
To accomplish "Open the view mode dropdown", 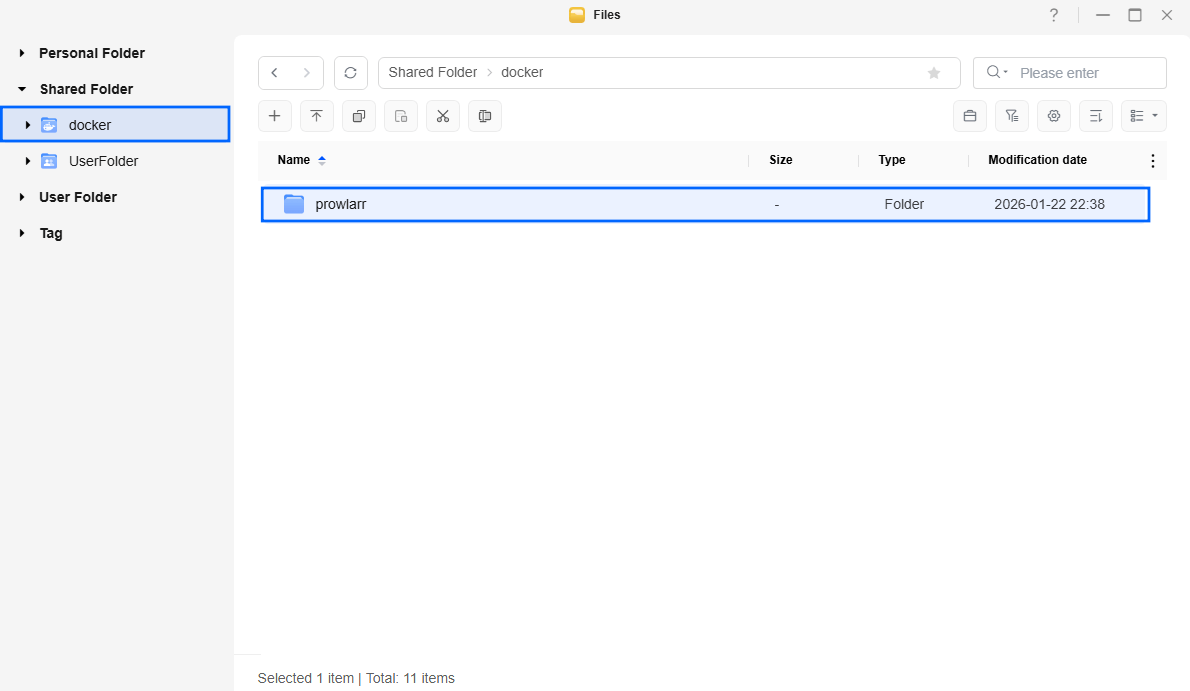I will 1144,116.
